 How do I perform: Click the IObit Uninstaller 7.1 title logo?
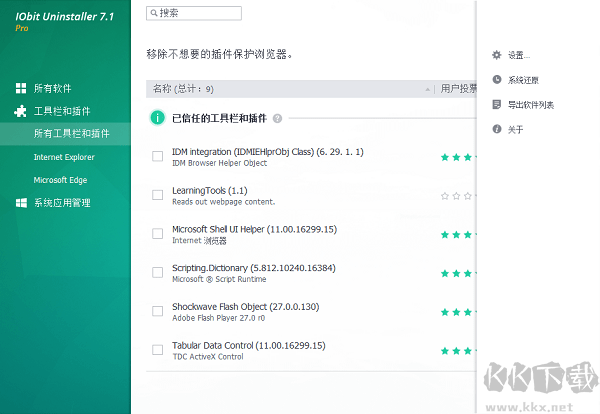point(65,16)
